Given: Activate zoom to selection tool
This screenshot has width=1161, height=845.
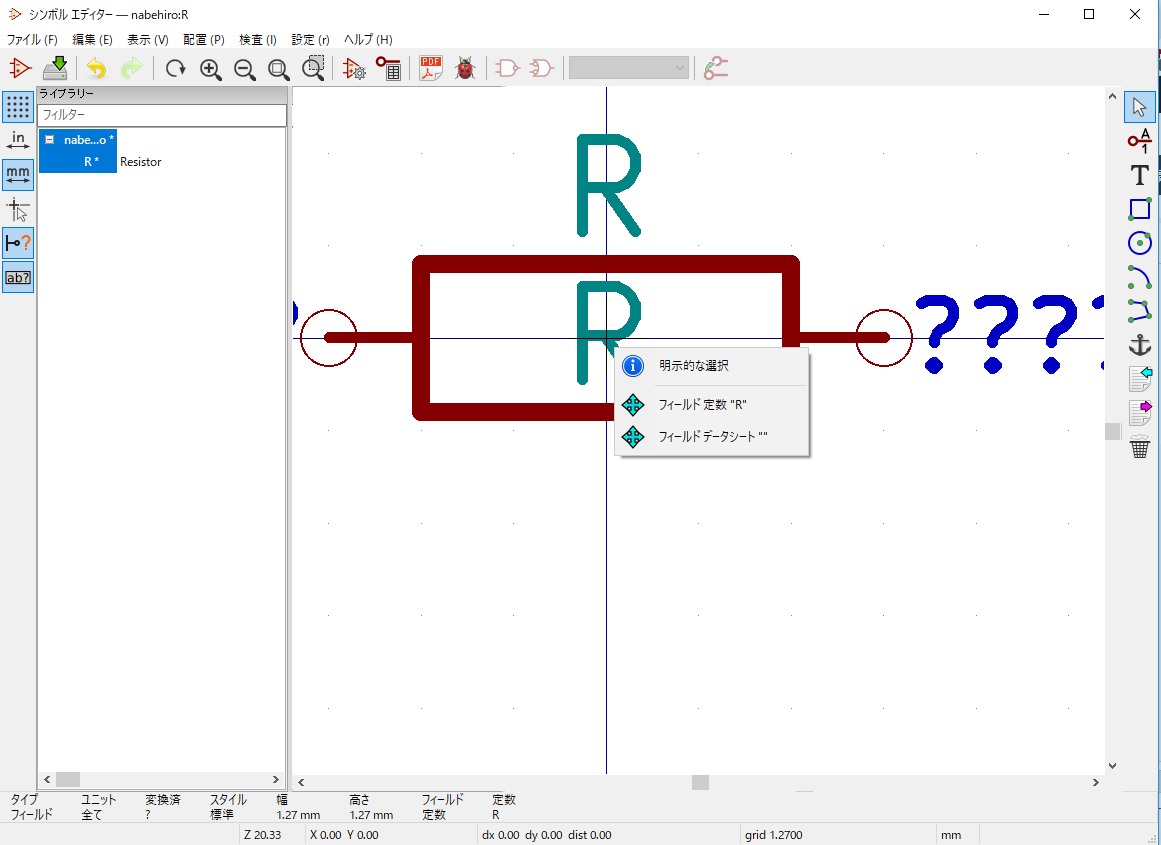Looking at the screenshot, I should (x=313, y=69).
